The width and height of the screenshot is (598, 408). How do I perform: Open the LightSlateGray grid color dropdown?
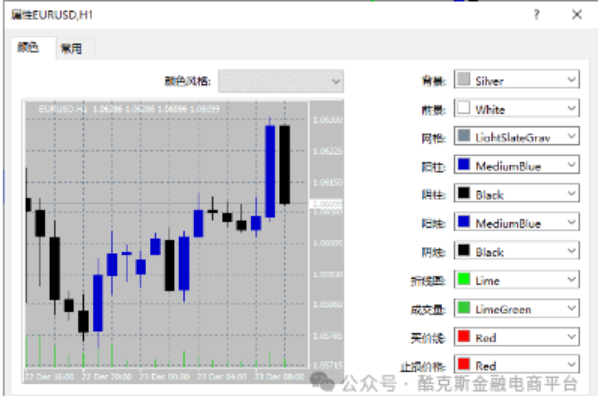point(517,137)
